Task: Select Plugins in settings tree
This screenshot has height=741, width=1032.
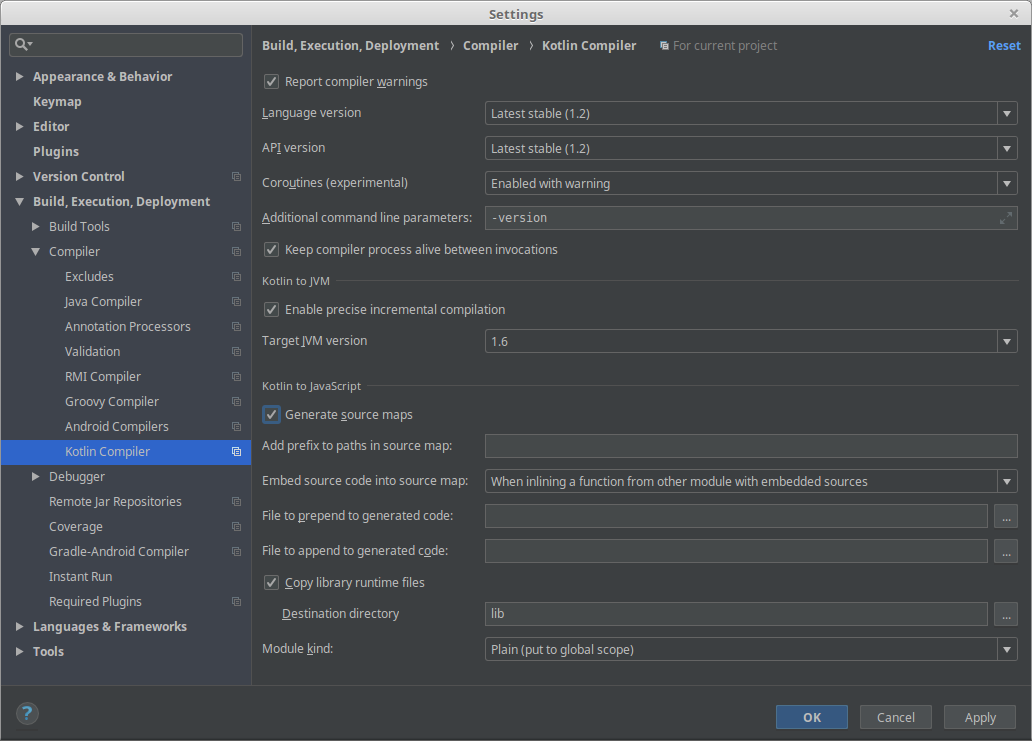Action: pos(56,151)
